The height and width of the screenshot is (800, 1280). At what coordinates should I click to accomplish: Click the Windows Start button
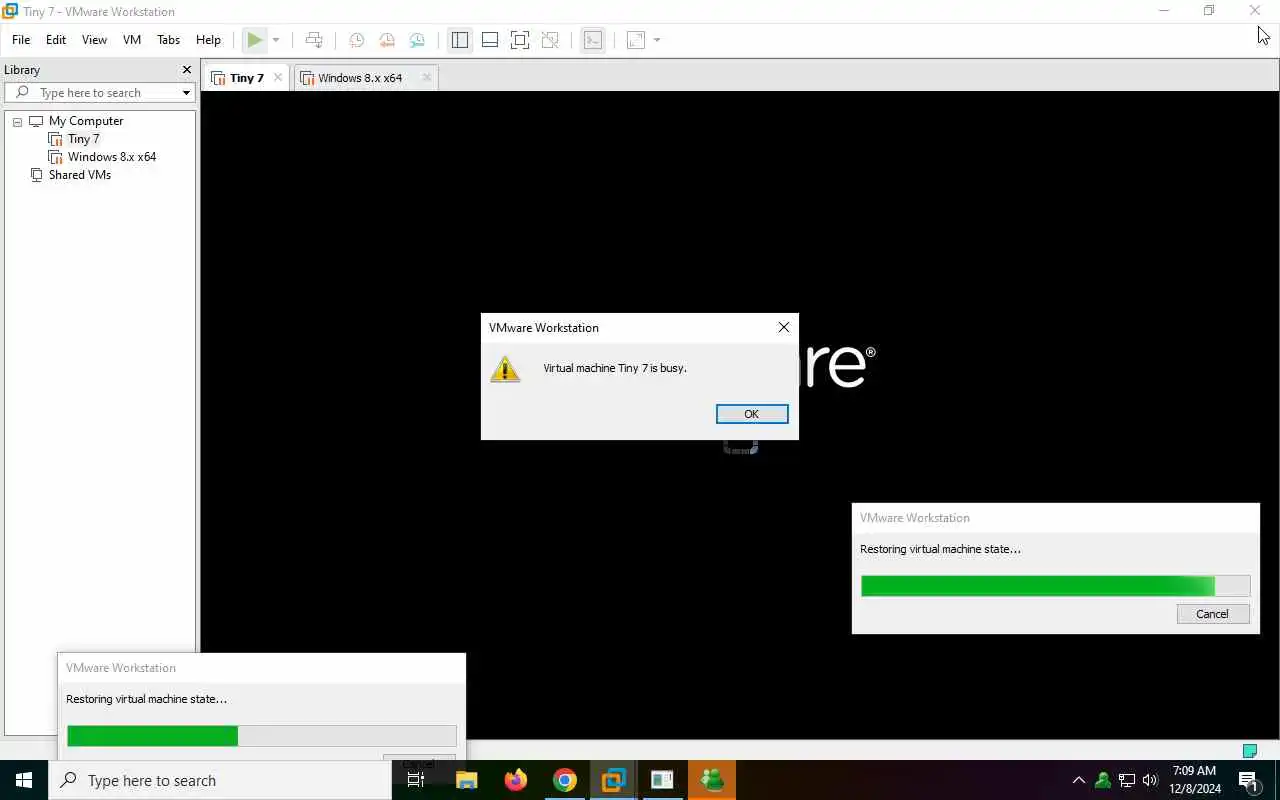pyautogui.click(x=24, y=780)
